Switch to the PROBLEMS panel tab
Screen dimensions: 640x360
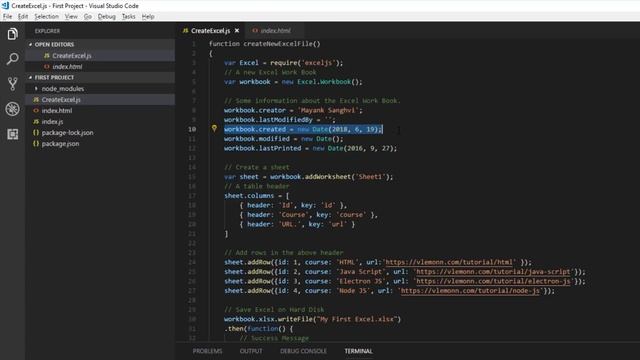[207, 351]
